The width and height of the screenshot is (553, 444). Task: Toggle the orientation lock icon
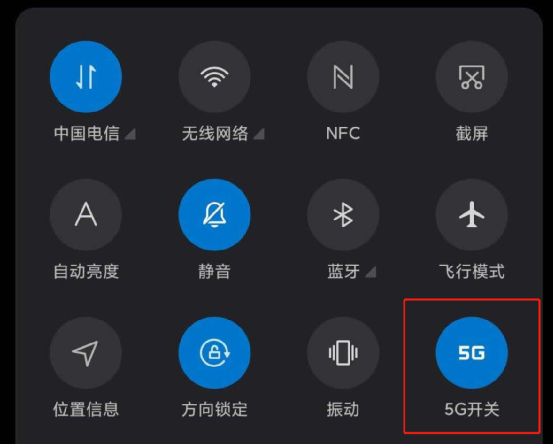point(214,353)
